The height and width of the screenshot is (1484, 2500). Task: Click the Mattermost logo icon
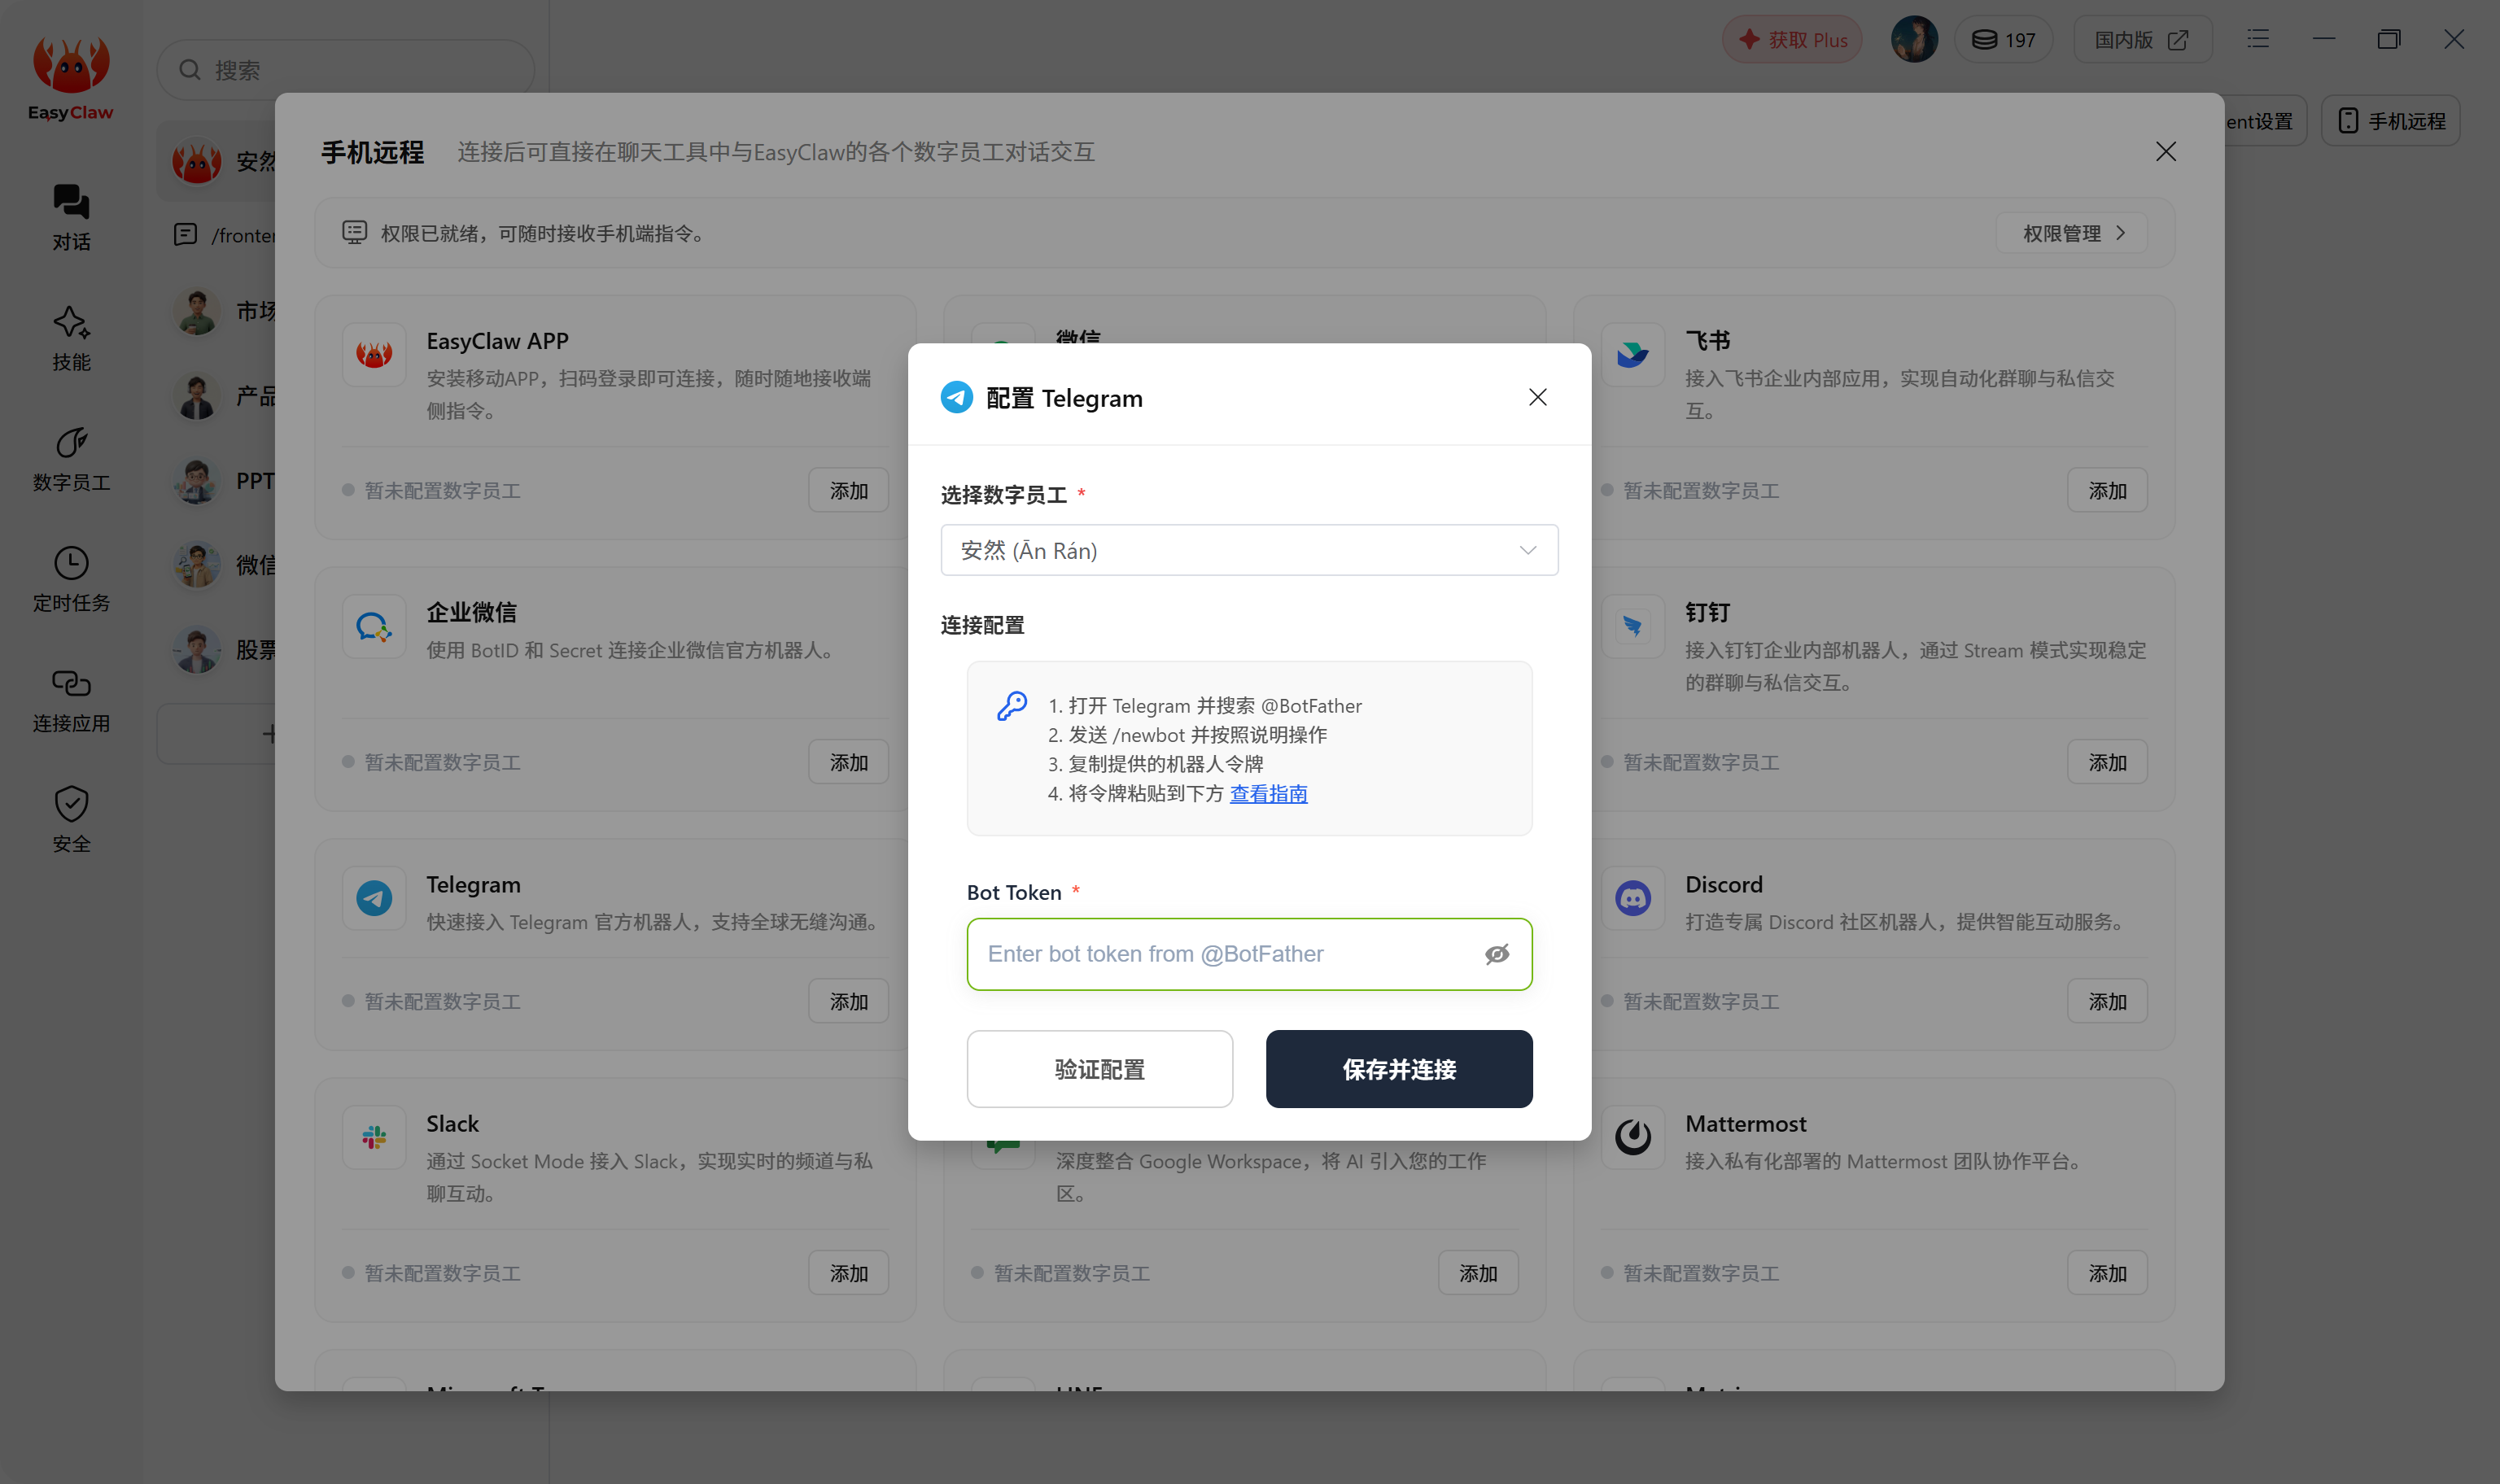pos(1632,1137)
